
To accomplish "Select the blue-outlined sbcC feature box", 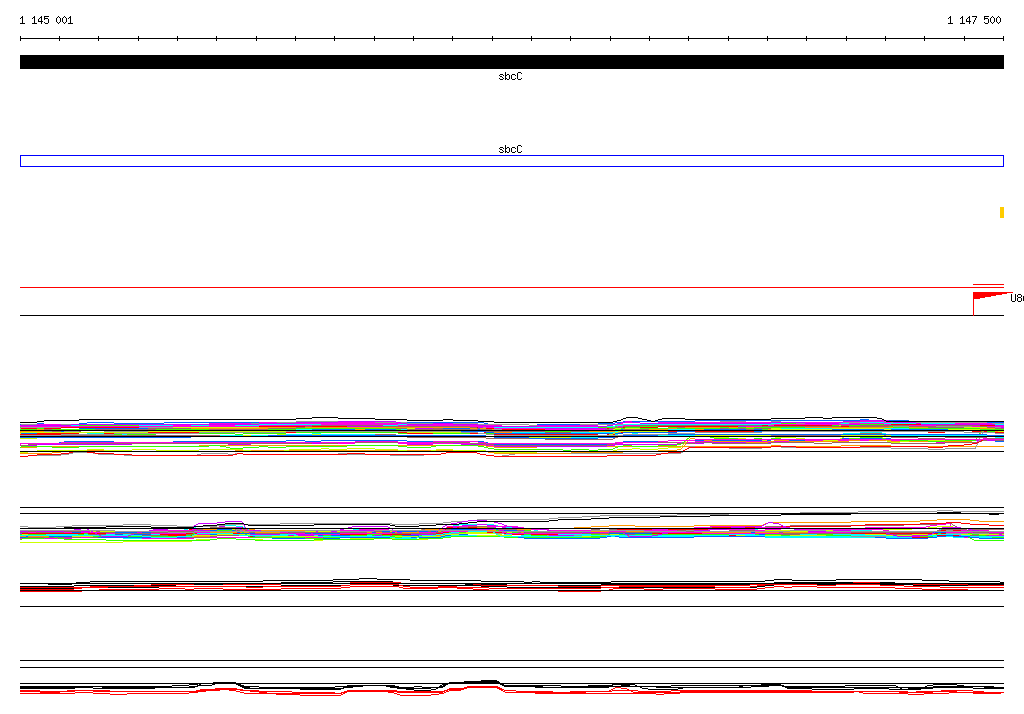I will click(x=511, y=161).
